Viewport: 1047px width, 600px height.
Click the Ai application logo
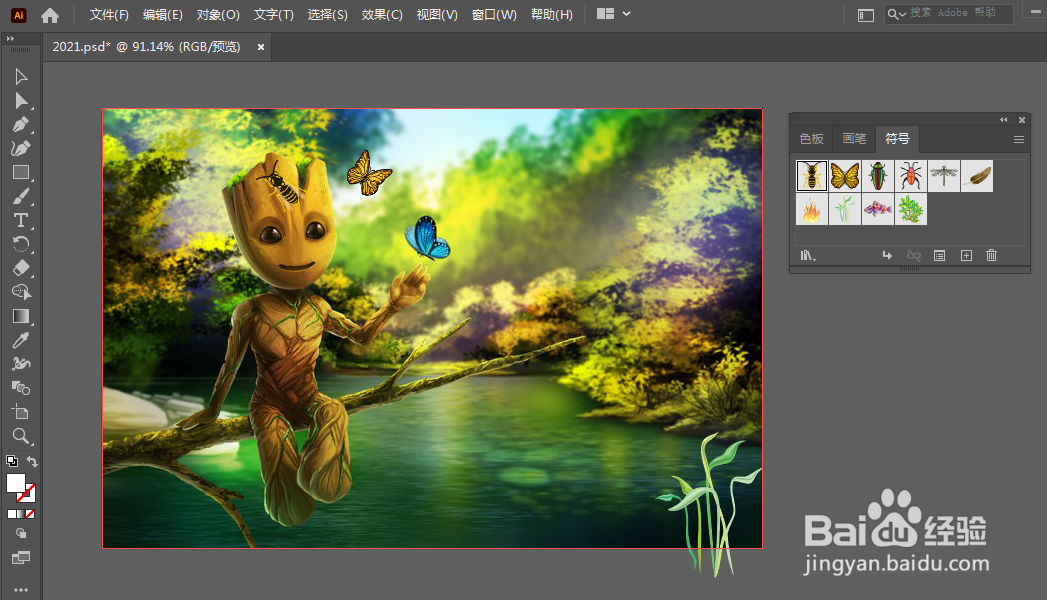click(x=19, y=15)
